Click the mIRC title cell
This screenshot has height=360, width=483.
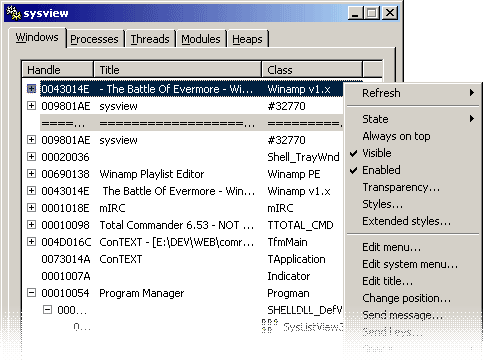112,208
